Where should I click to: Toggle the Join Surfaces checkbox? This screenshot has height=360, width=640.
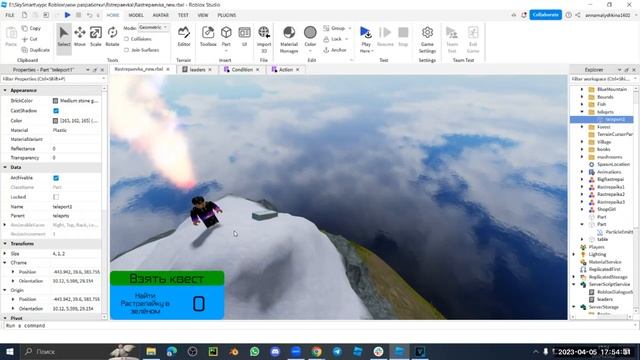pyautogui.click(x=126, y=50)
